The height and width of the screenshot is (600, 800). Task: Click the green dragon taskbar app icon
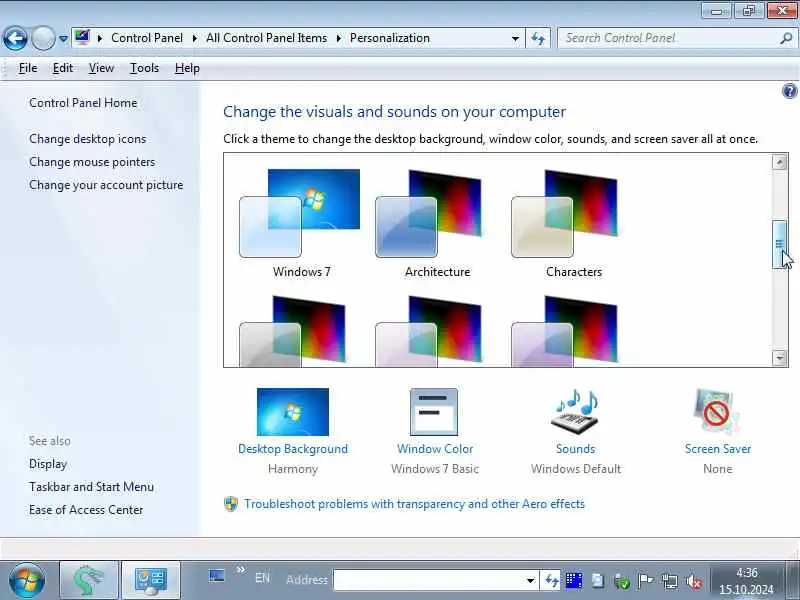[89, 580]
